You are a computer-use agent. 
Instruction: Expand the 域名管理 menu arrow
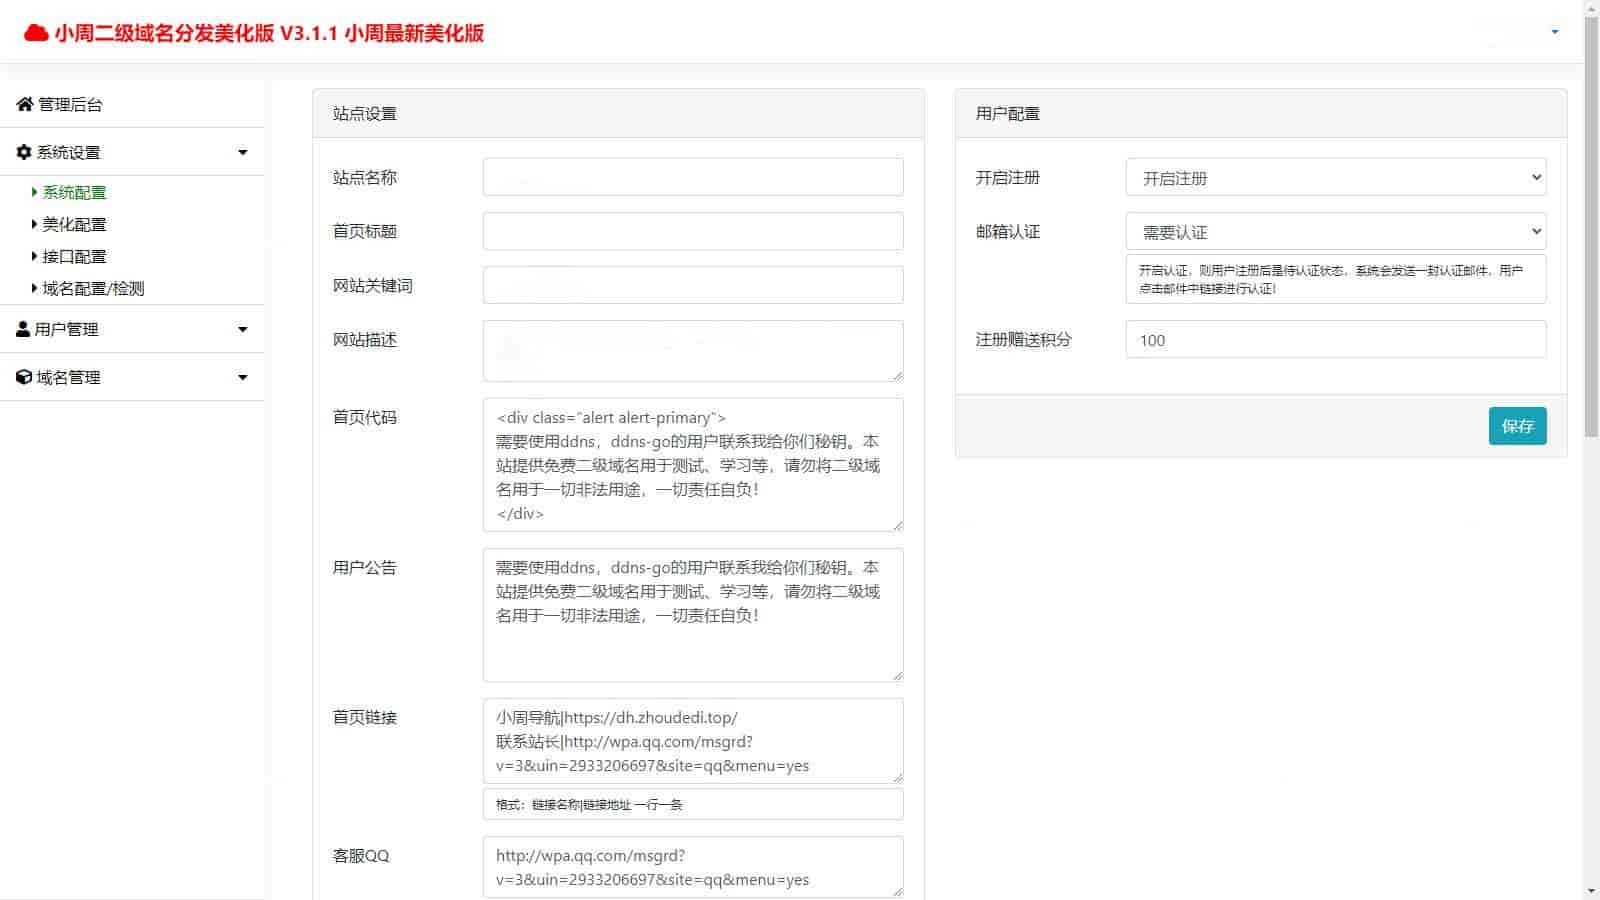coord(242,377)
